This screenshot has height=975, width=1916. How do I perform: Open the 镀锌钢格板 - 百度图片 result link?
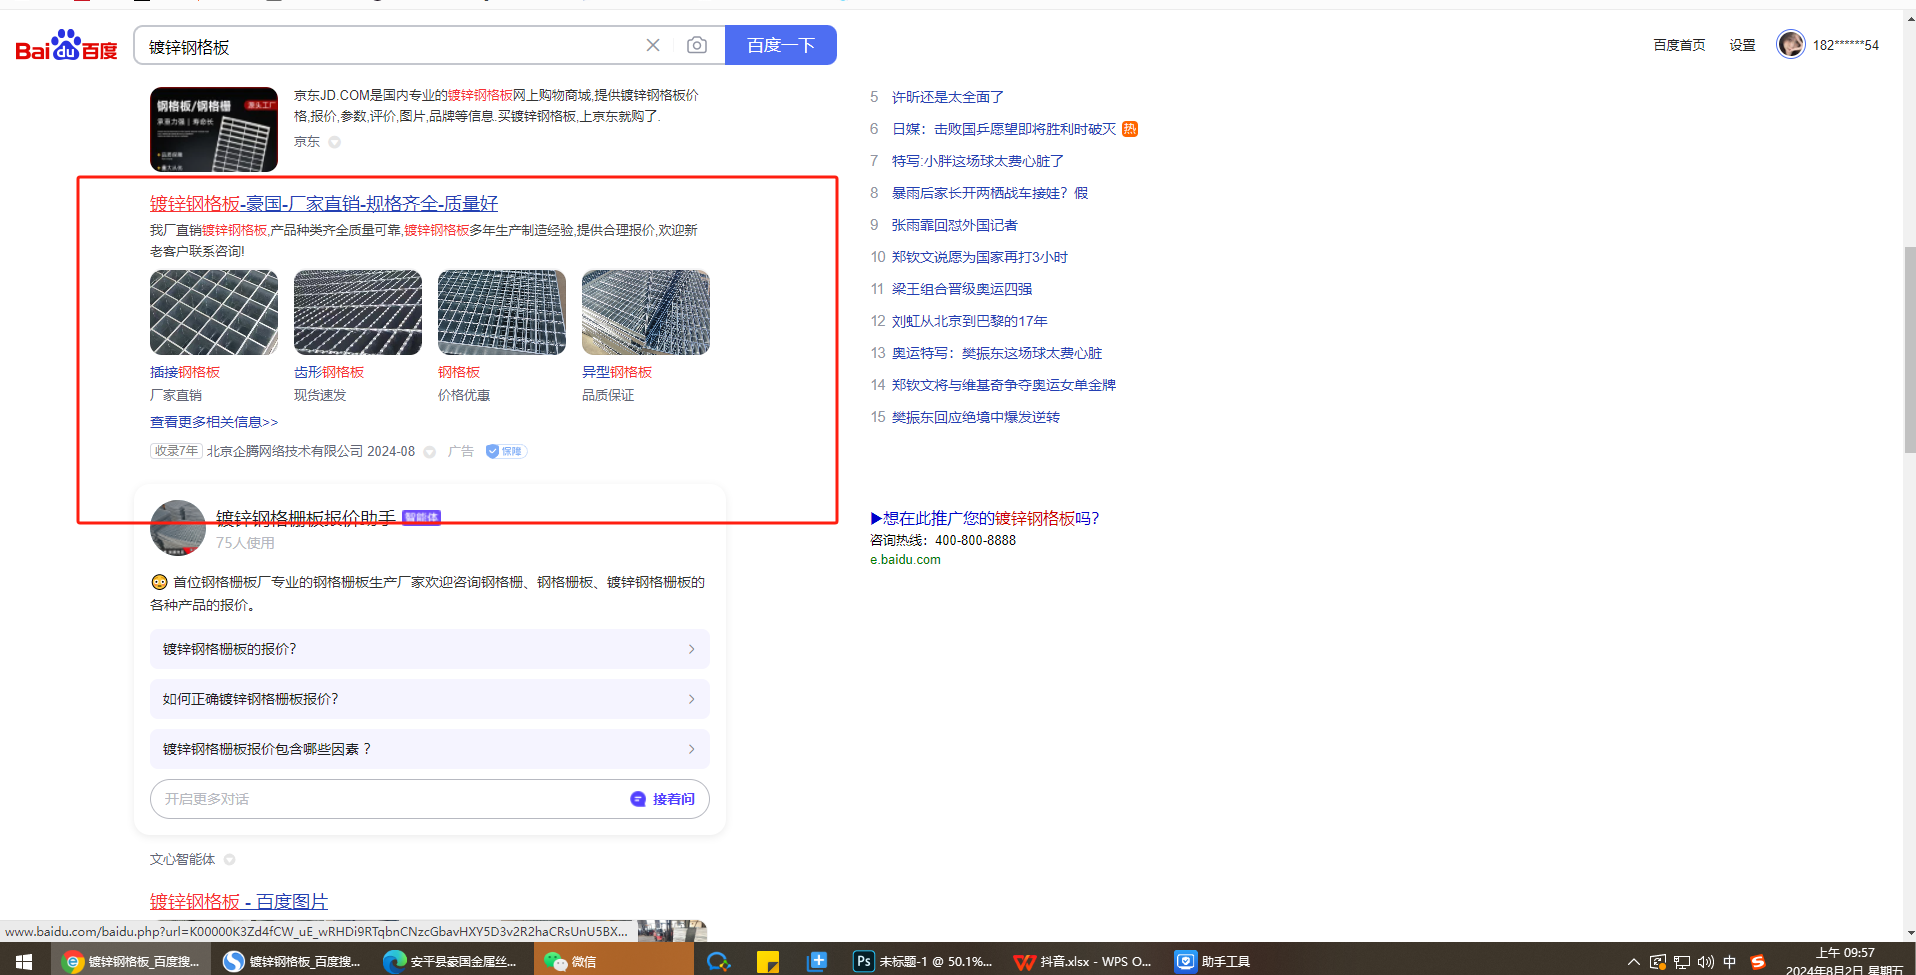[x=239, y=902]
